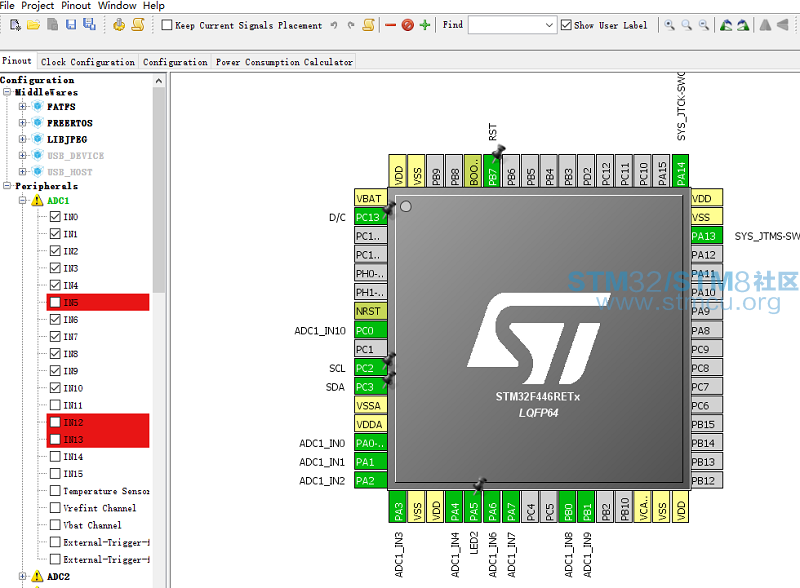Click the VBAT pin on the chip

pyautogui.click(x=370, y=198)
